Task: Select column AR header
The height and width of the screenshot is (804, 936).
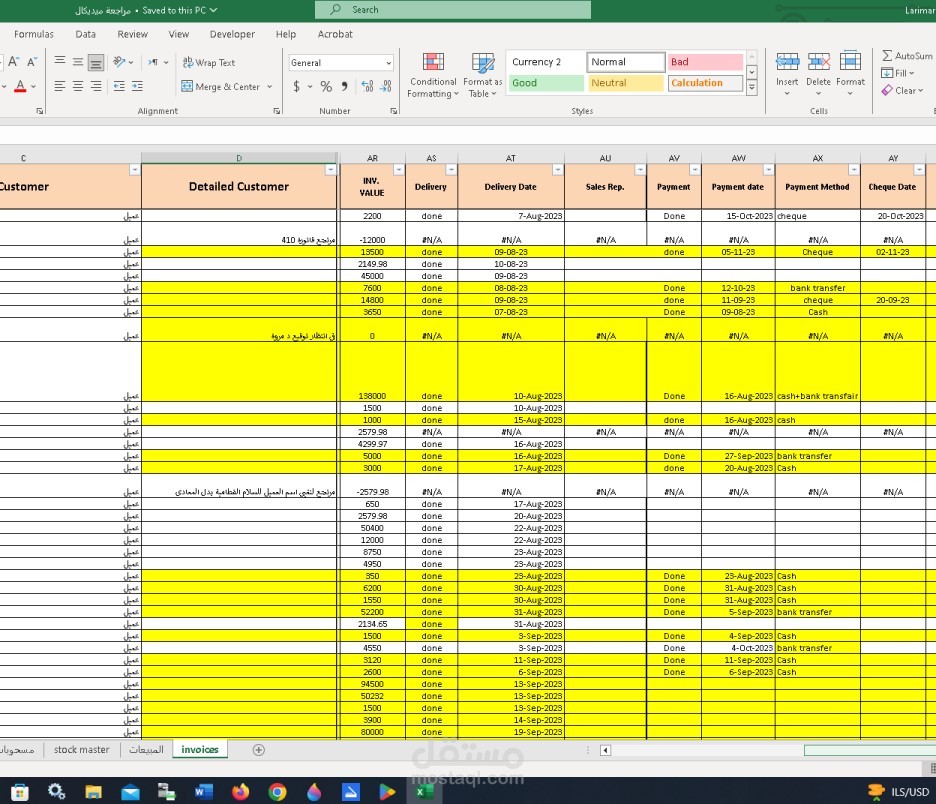Action: (x=372, y=158)
